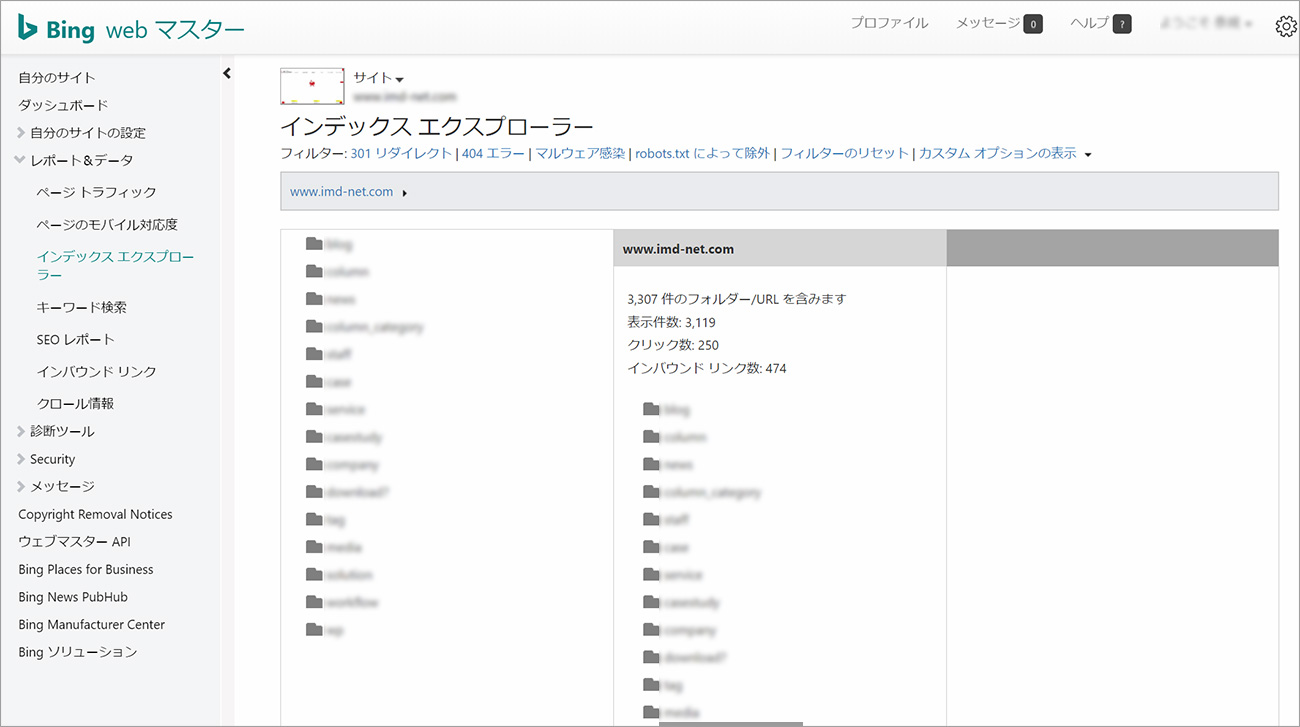The image size is (1300, 727).
Task: Click the Bing web マスター logo
Action: point(131,28)
